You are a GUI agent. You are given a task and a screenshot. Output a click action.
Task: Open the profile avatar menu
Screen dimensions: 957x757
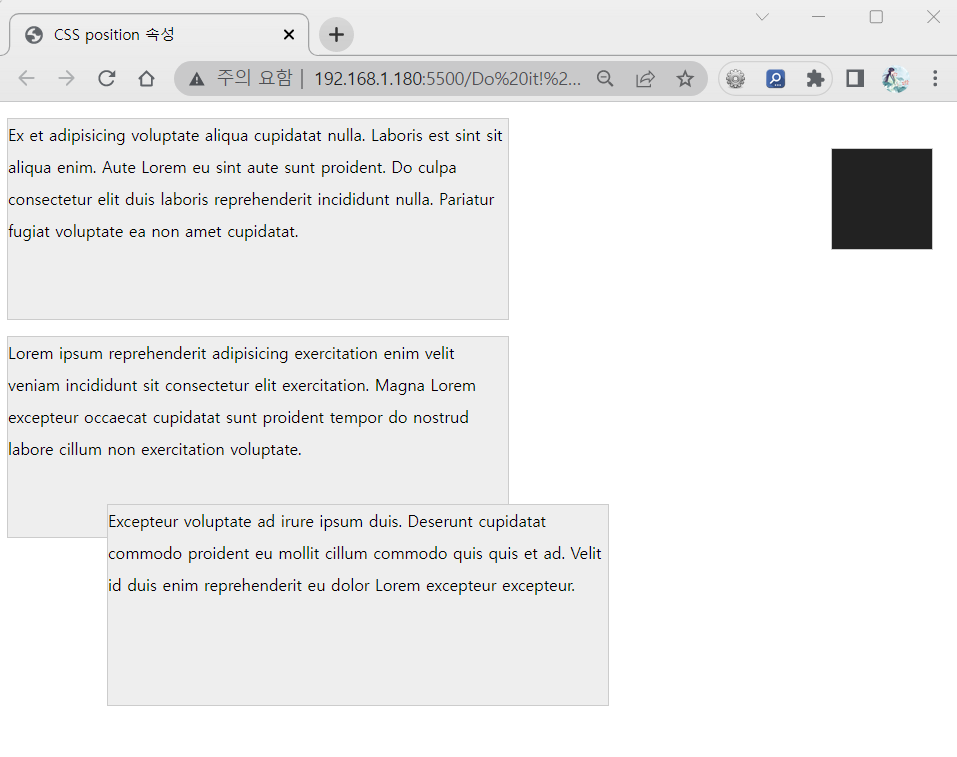coord(895,79)
